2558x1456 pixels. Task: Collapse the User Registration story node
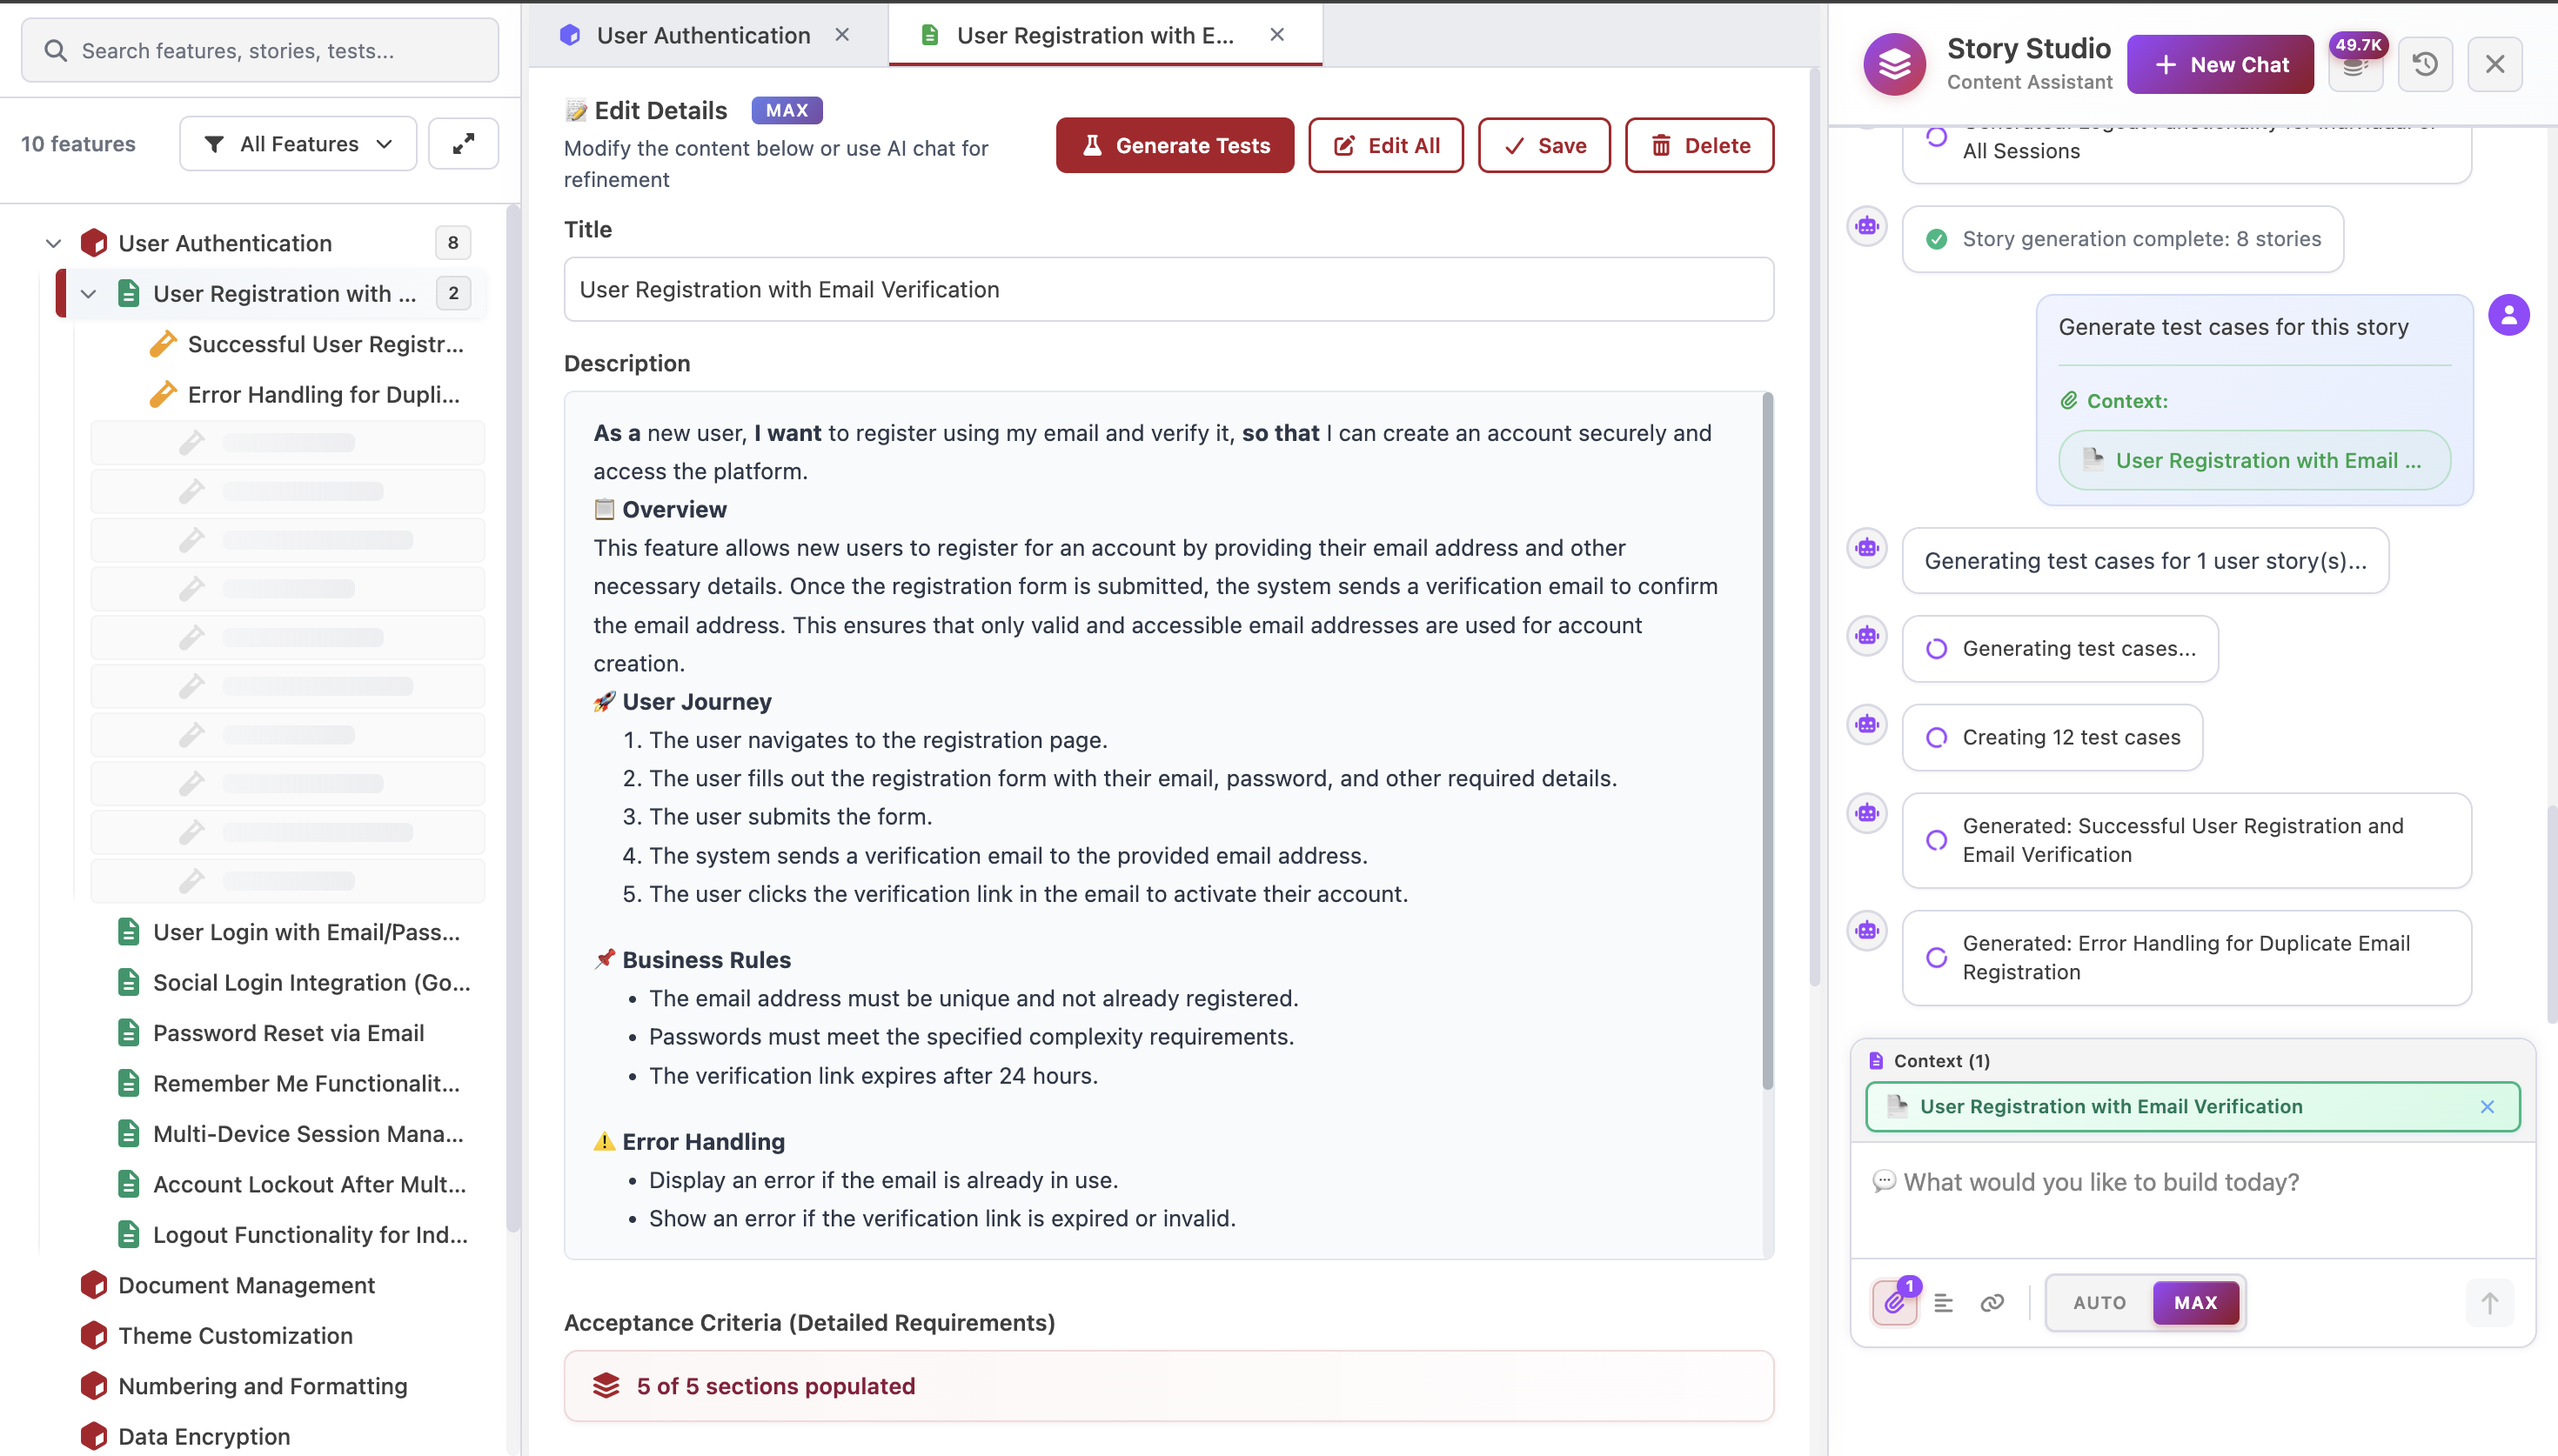click(88, 294)
